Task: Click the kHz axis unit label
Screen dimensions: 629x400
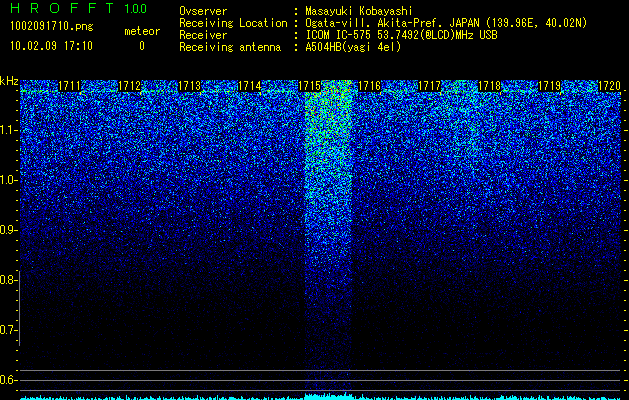Action: point(9,81)
